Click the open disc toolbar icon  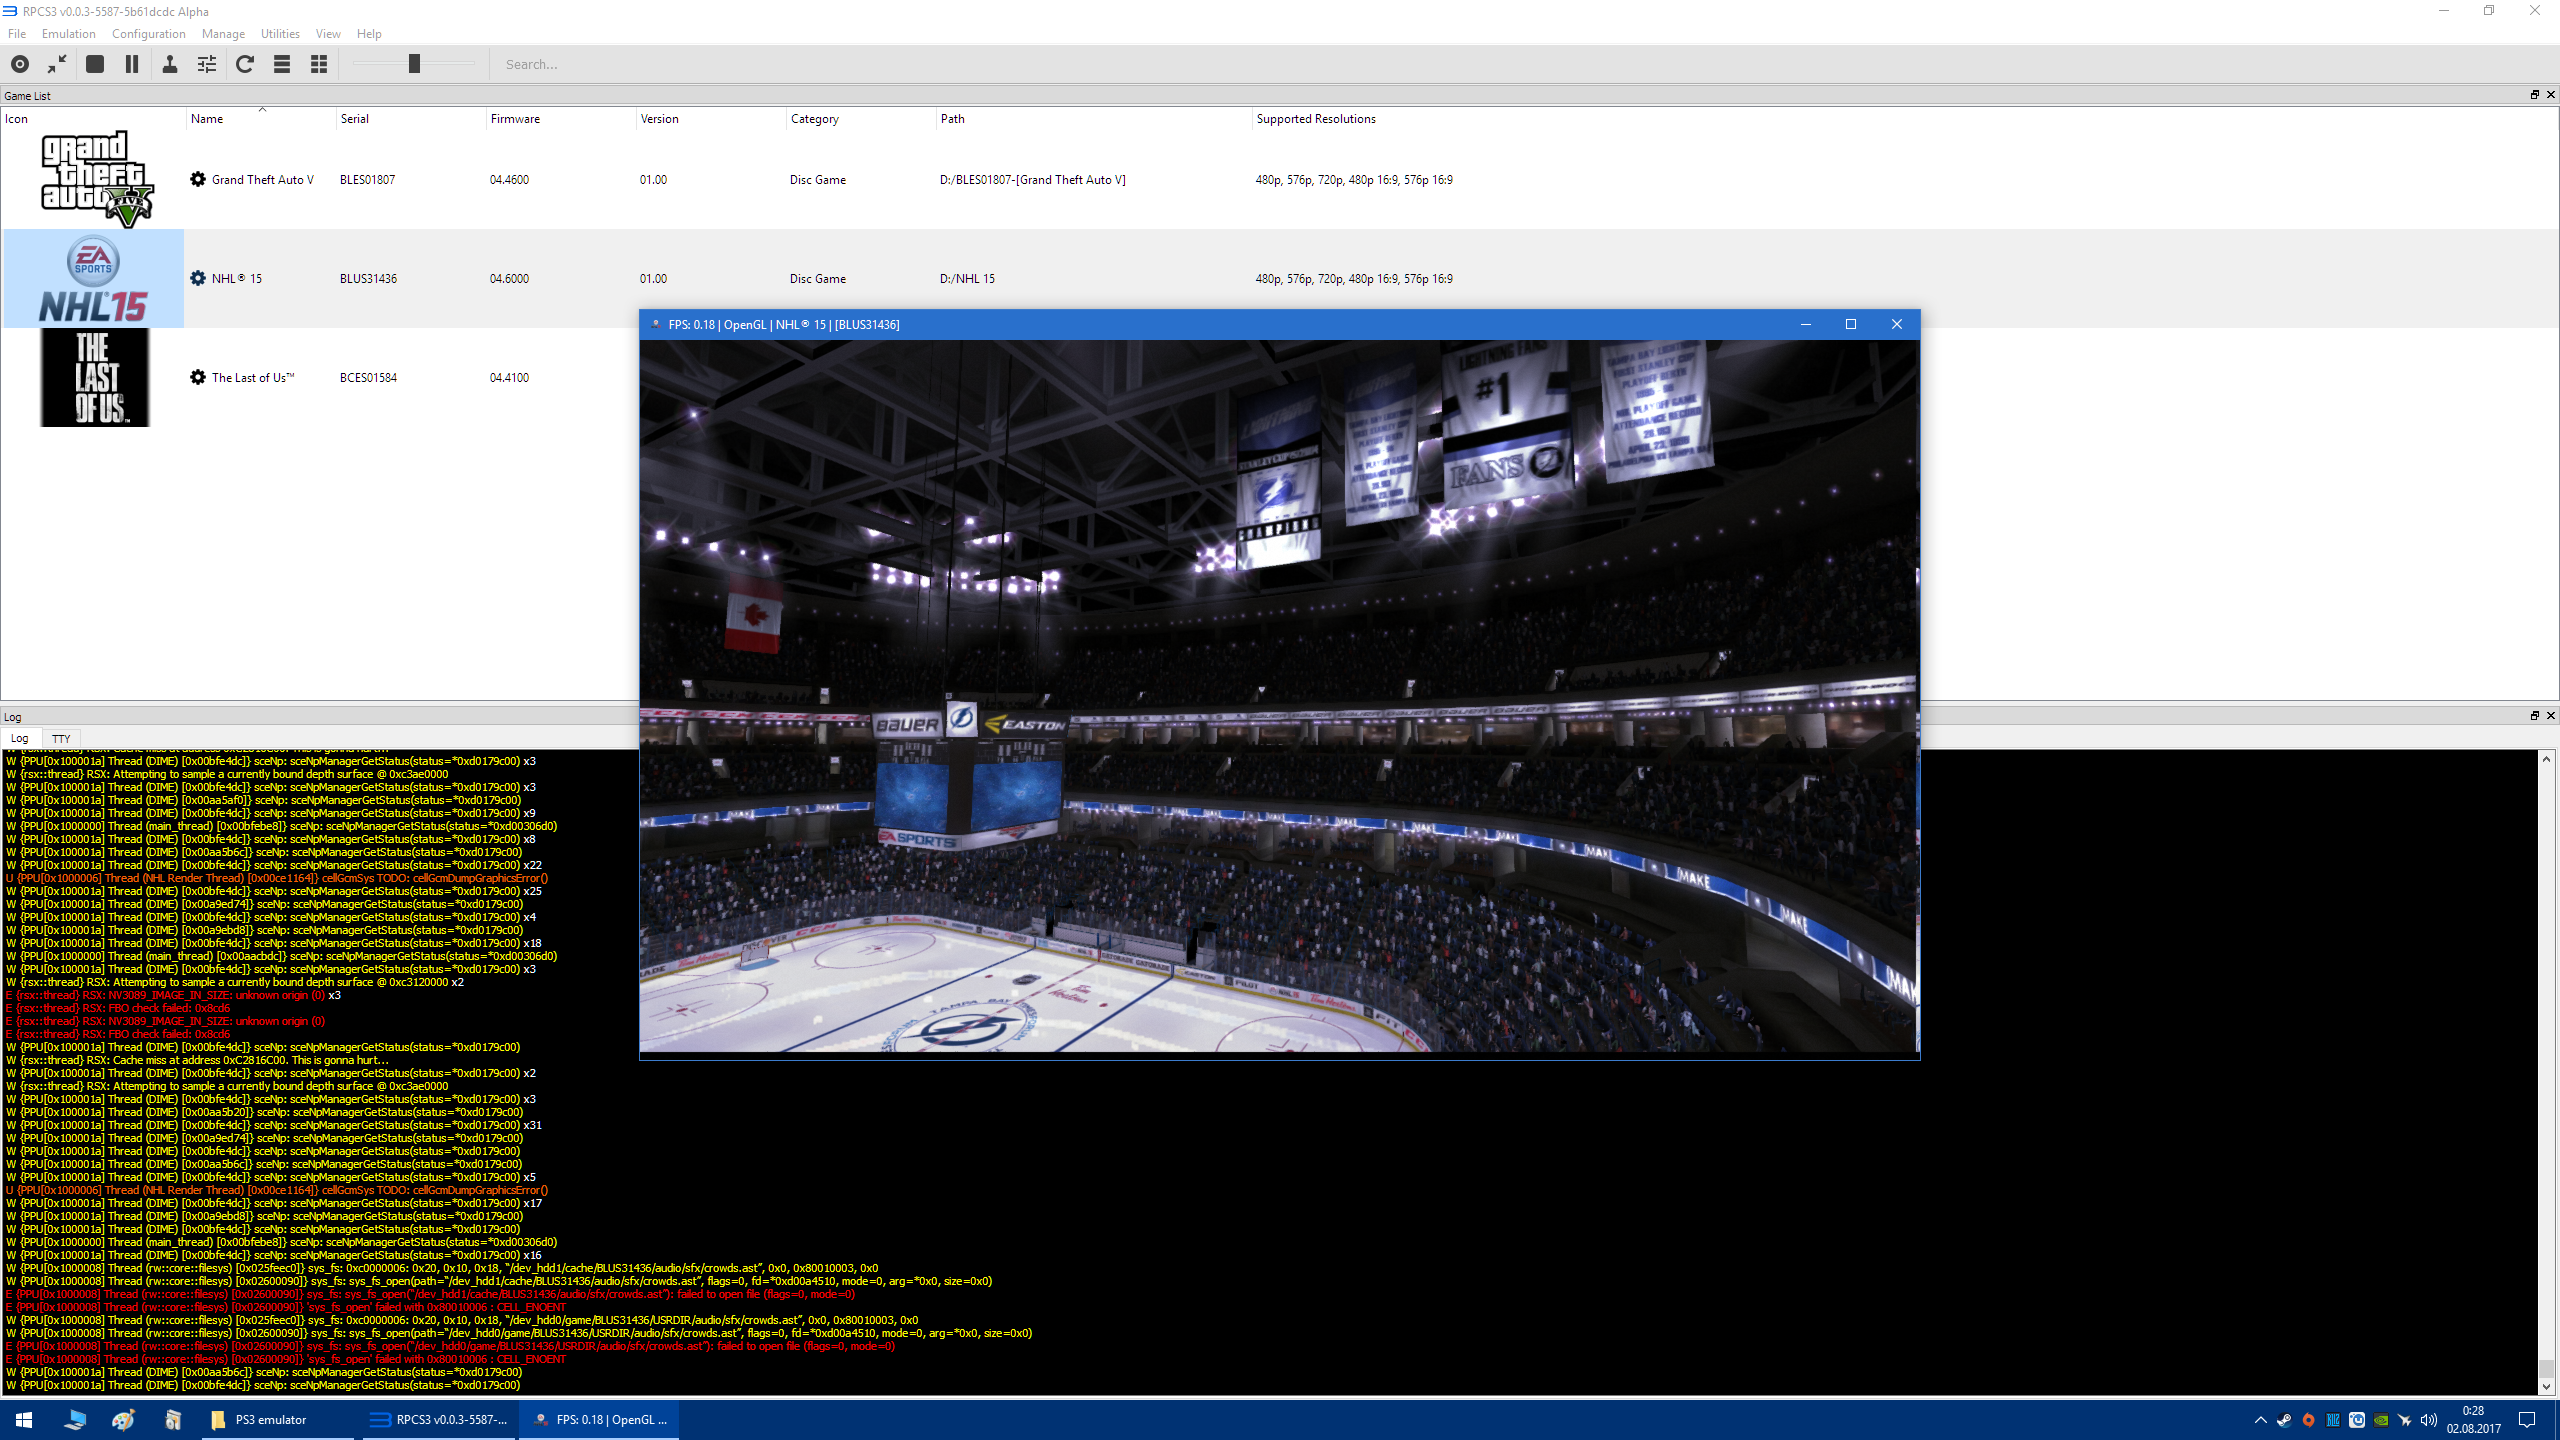(x=20, y=64)
